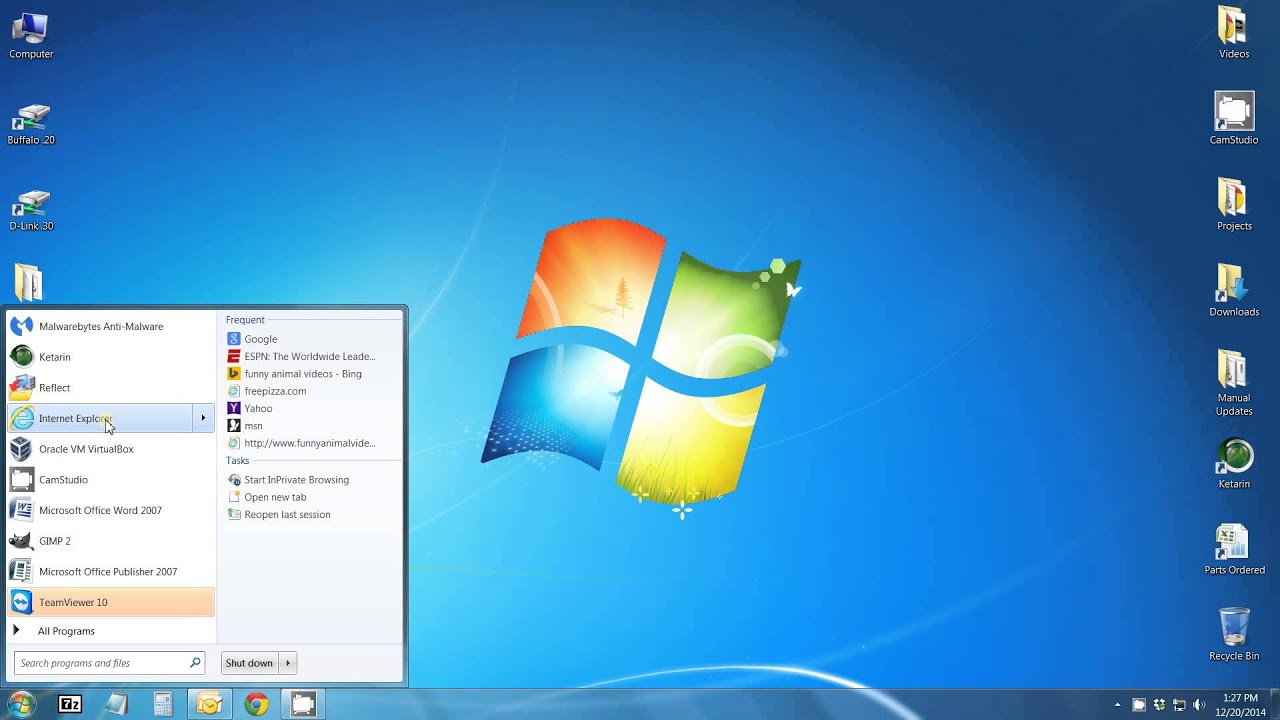Open Reflect in the Start menu
The height and width of the screenshot is (720, 1280).
[111, 388]
